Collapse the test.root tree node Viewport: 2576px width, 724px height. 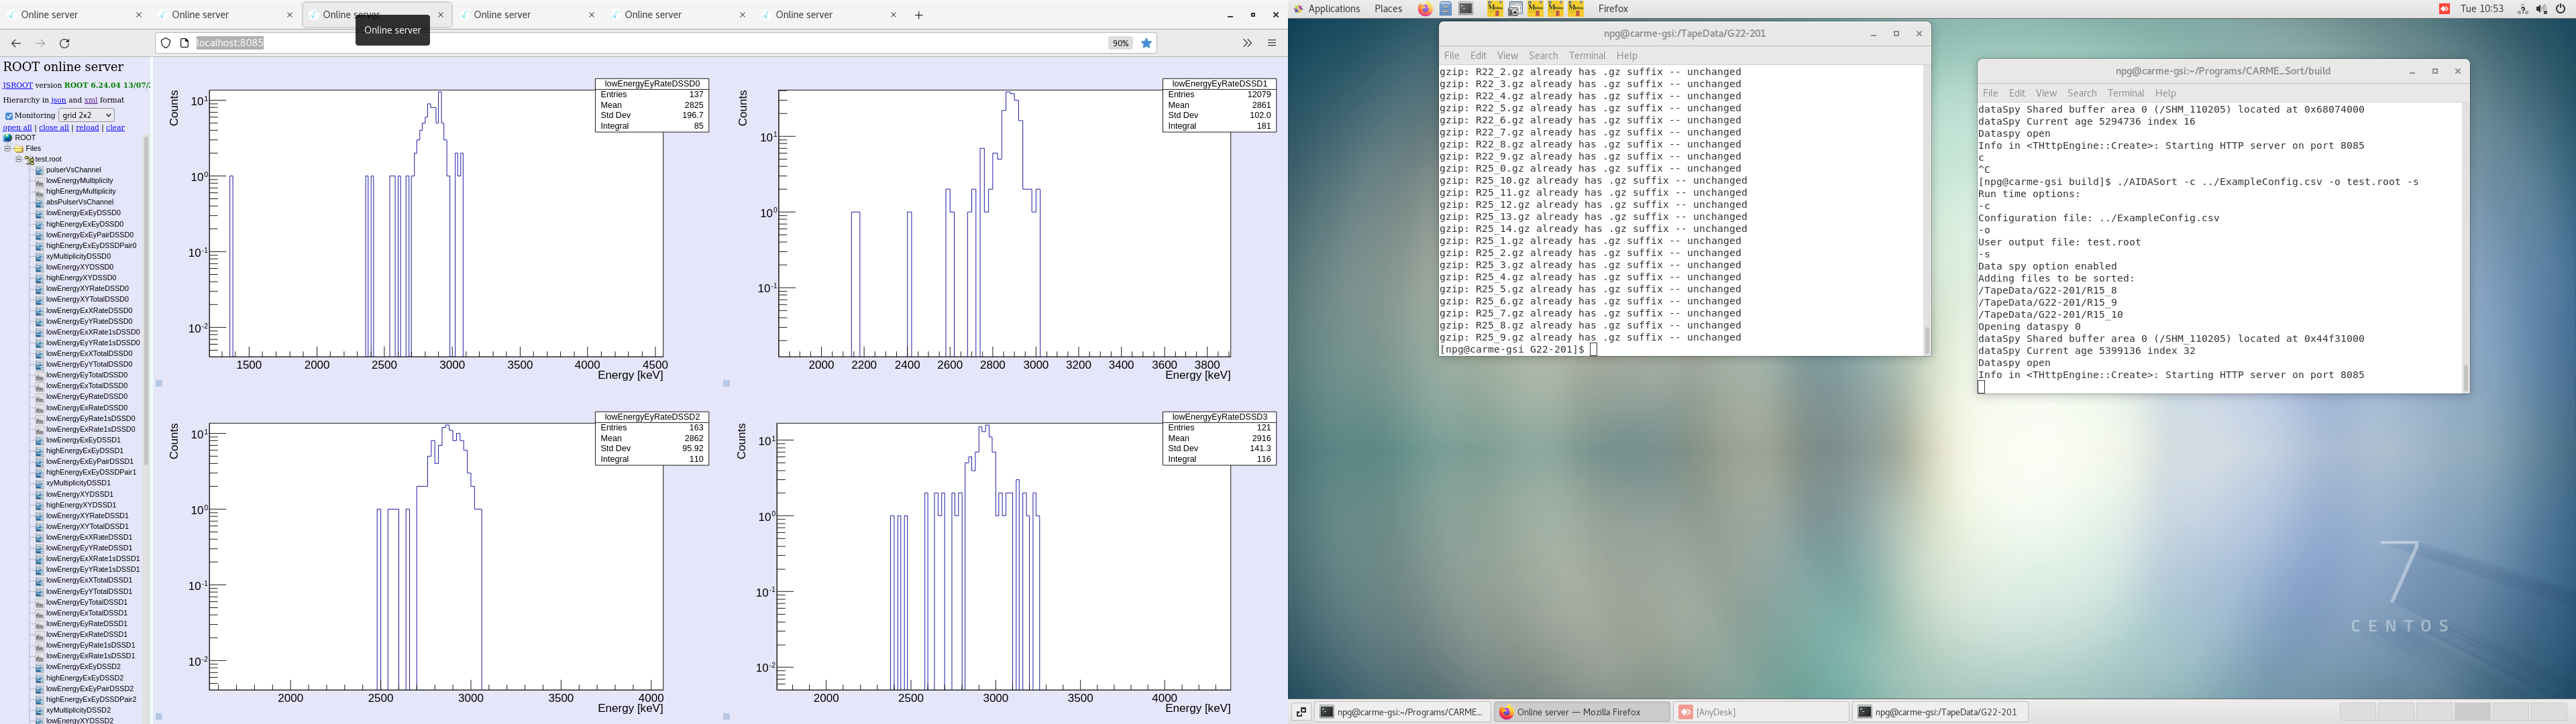pos(18,159)
